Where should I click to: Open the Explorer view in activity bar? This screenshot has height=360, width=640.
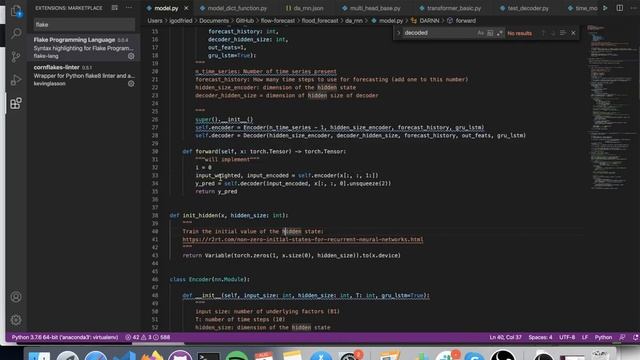(x=16, y=11)
